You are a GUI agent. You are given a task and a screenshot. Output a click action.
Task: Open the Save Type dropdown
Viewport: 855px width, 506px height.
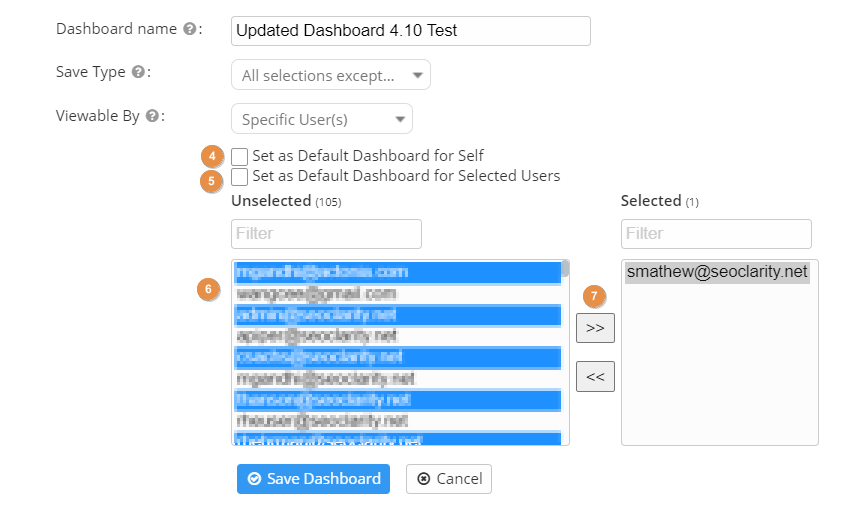330,75
